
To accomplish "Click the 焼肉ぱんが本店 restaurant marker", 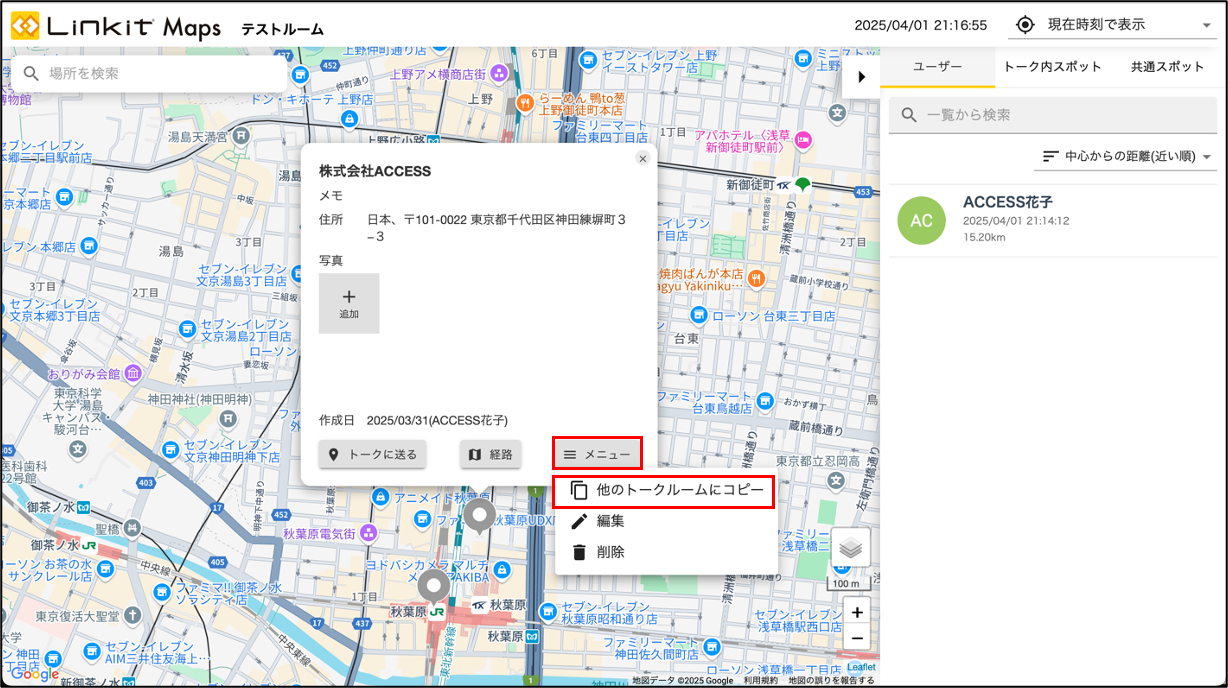I will (x=756, y=279).
